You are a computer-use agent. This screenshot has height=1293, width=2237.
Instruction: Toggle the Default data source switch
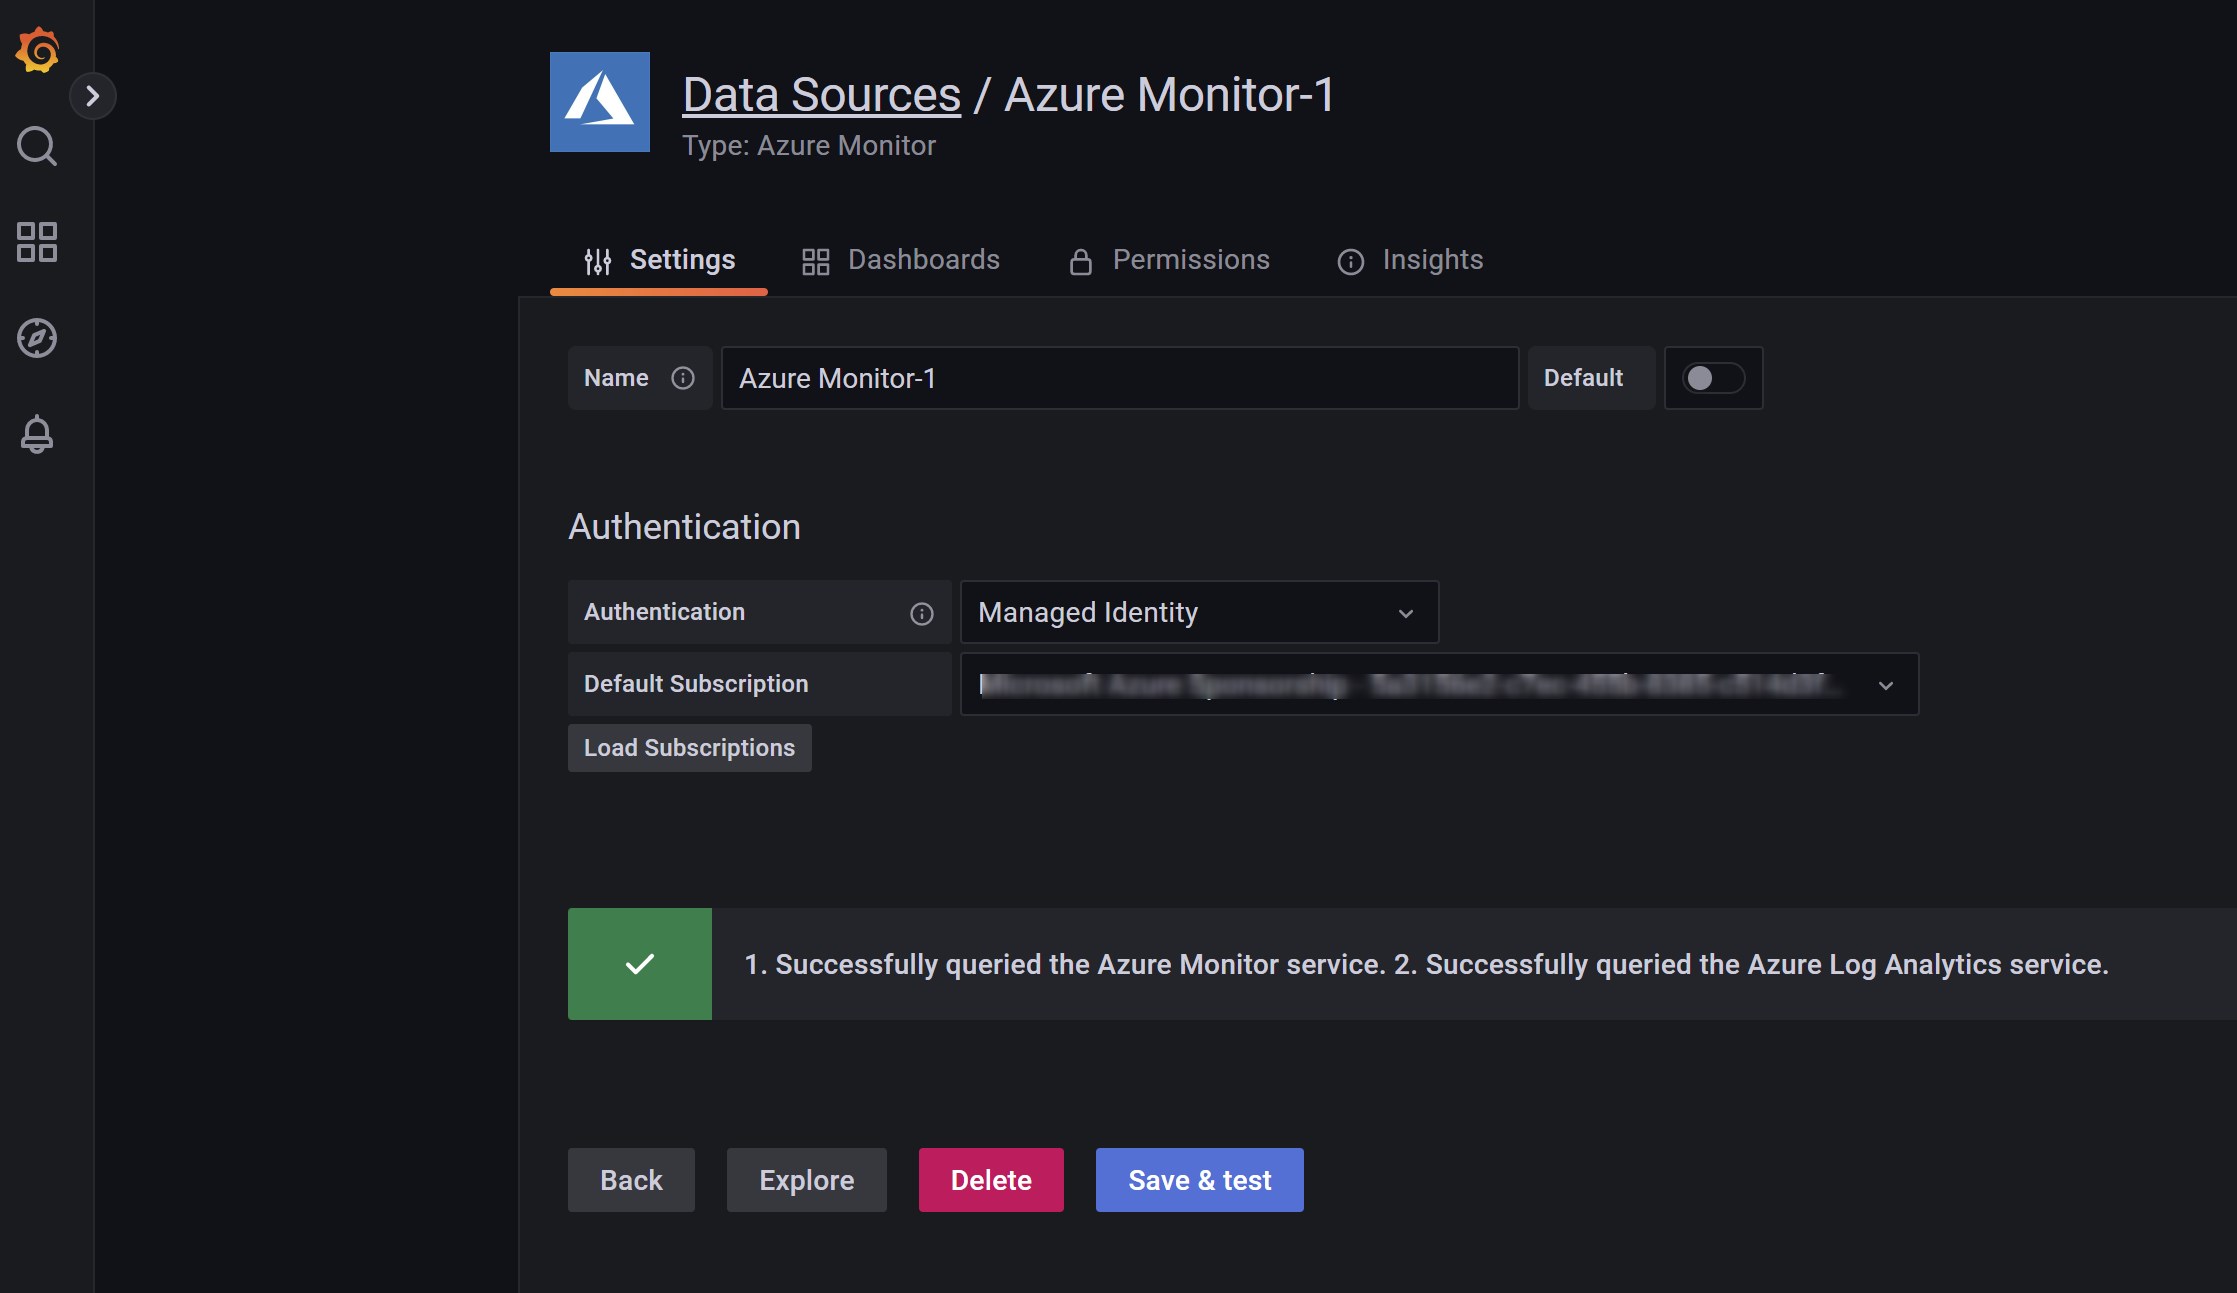pos(1713,378)
